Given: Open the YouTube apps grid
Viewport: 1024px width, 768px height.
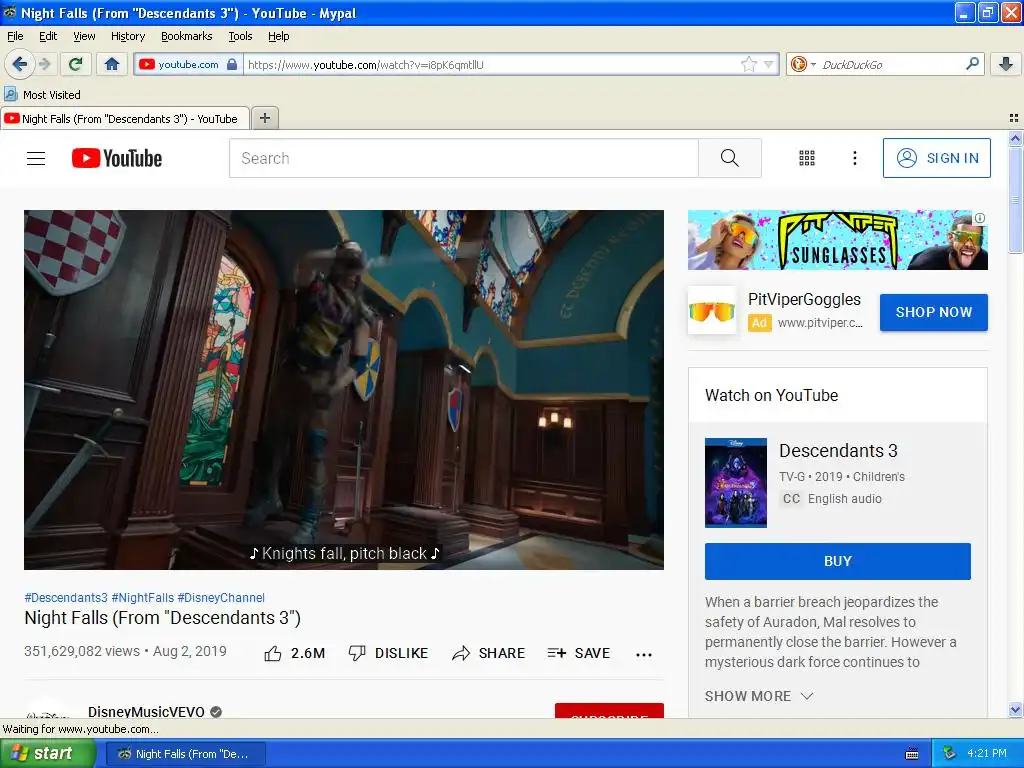Looking at the screenshot, I should (807, 158).
